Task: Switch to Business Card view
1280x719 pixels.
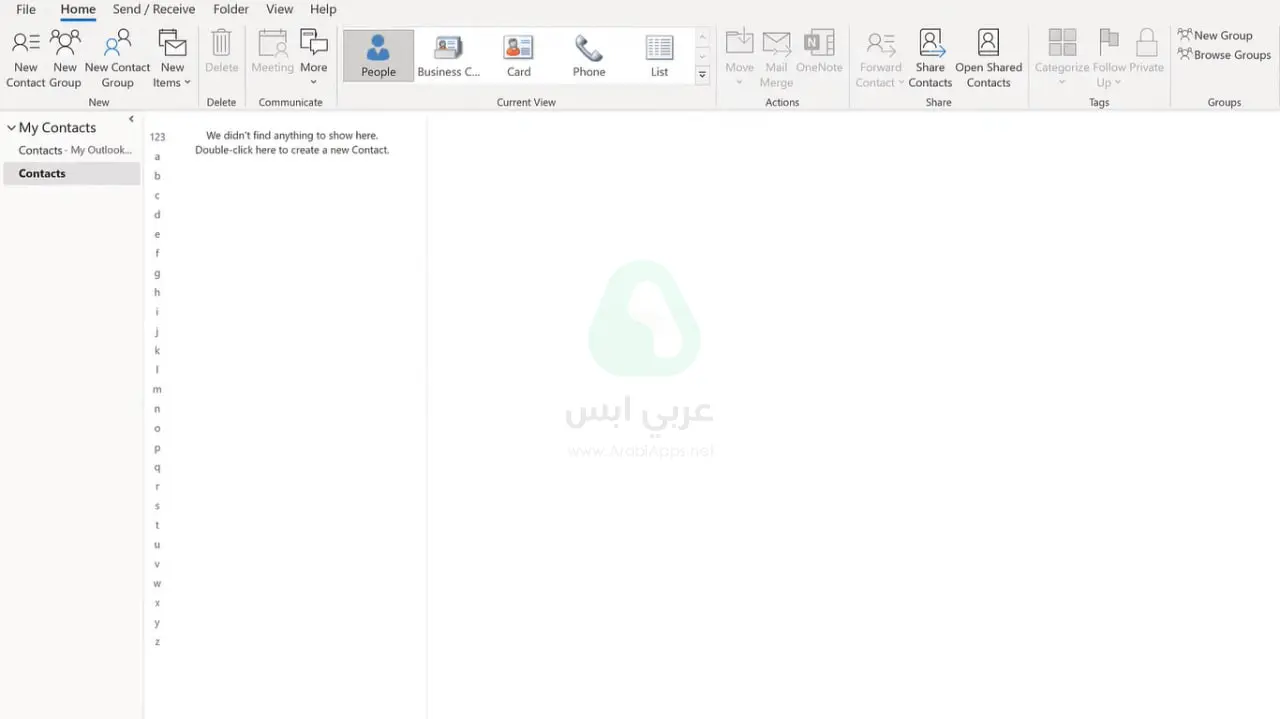Action: click(x=448, y=55)
